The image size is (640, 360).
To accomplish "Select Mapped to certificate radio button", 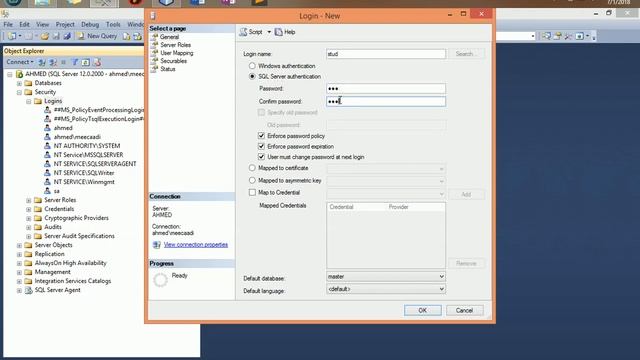I will (252, 168).
